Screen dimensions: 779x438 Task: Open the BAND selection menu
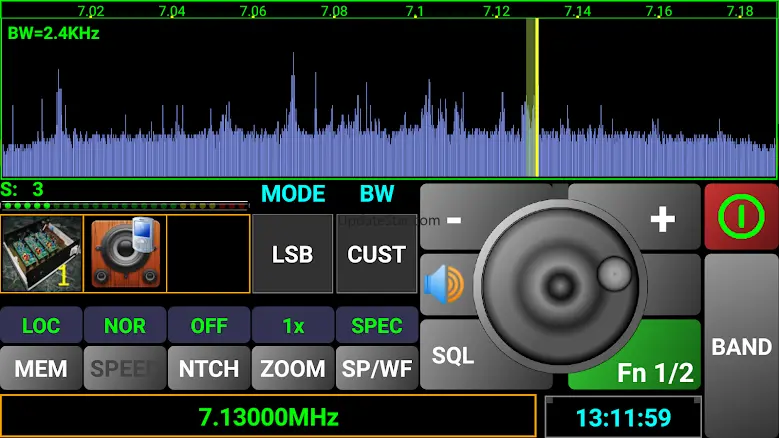tap(741, 347)
